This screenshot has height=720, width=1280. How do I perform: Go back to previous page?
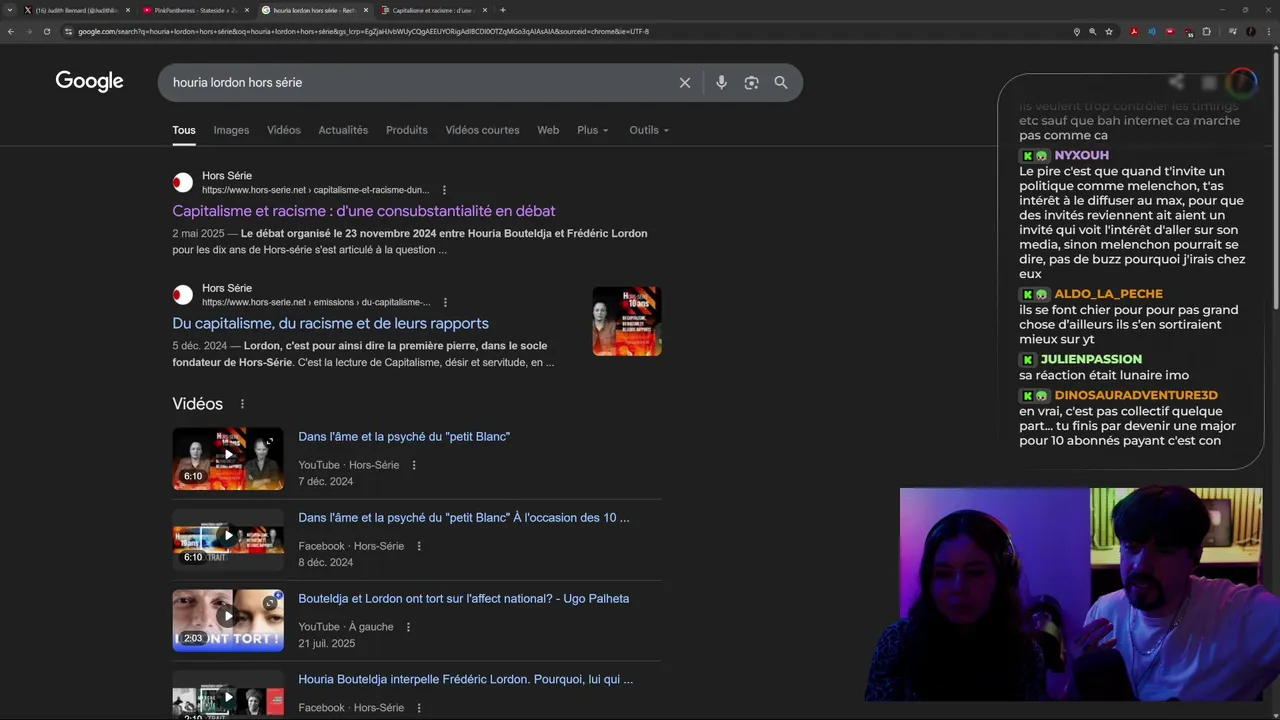coord(11,31)
